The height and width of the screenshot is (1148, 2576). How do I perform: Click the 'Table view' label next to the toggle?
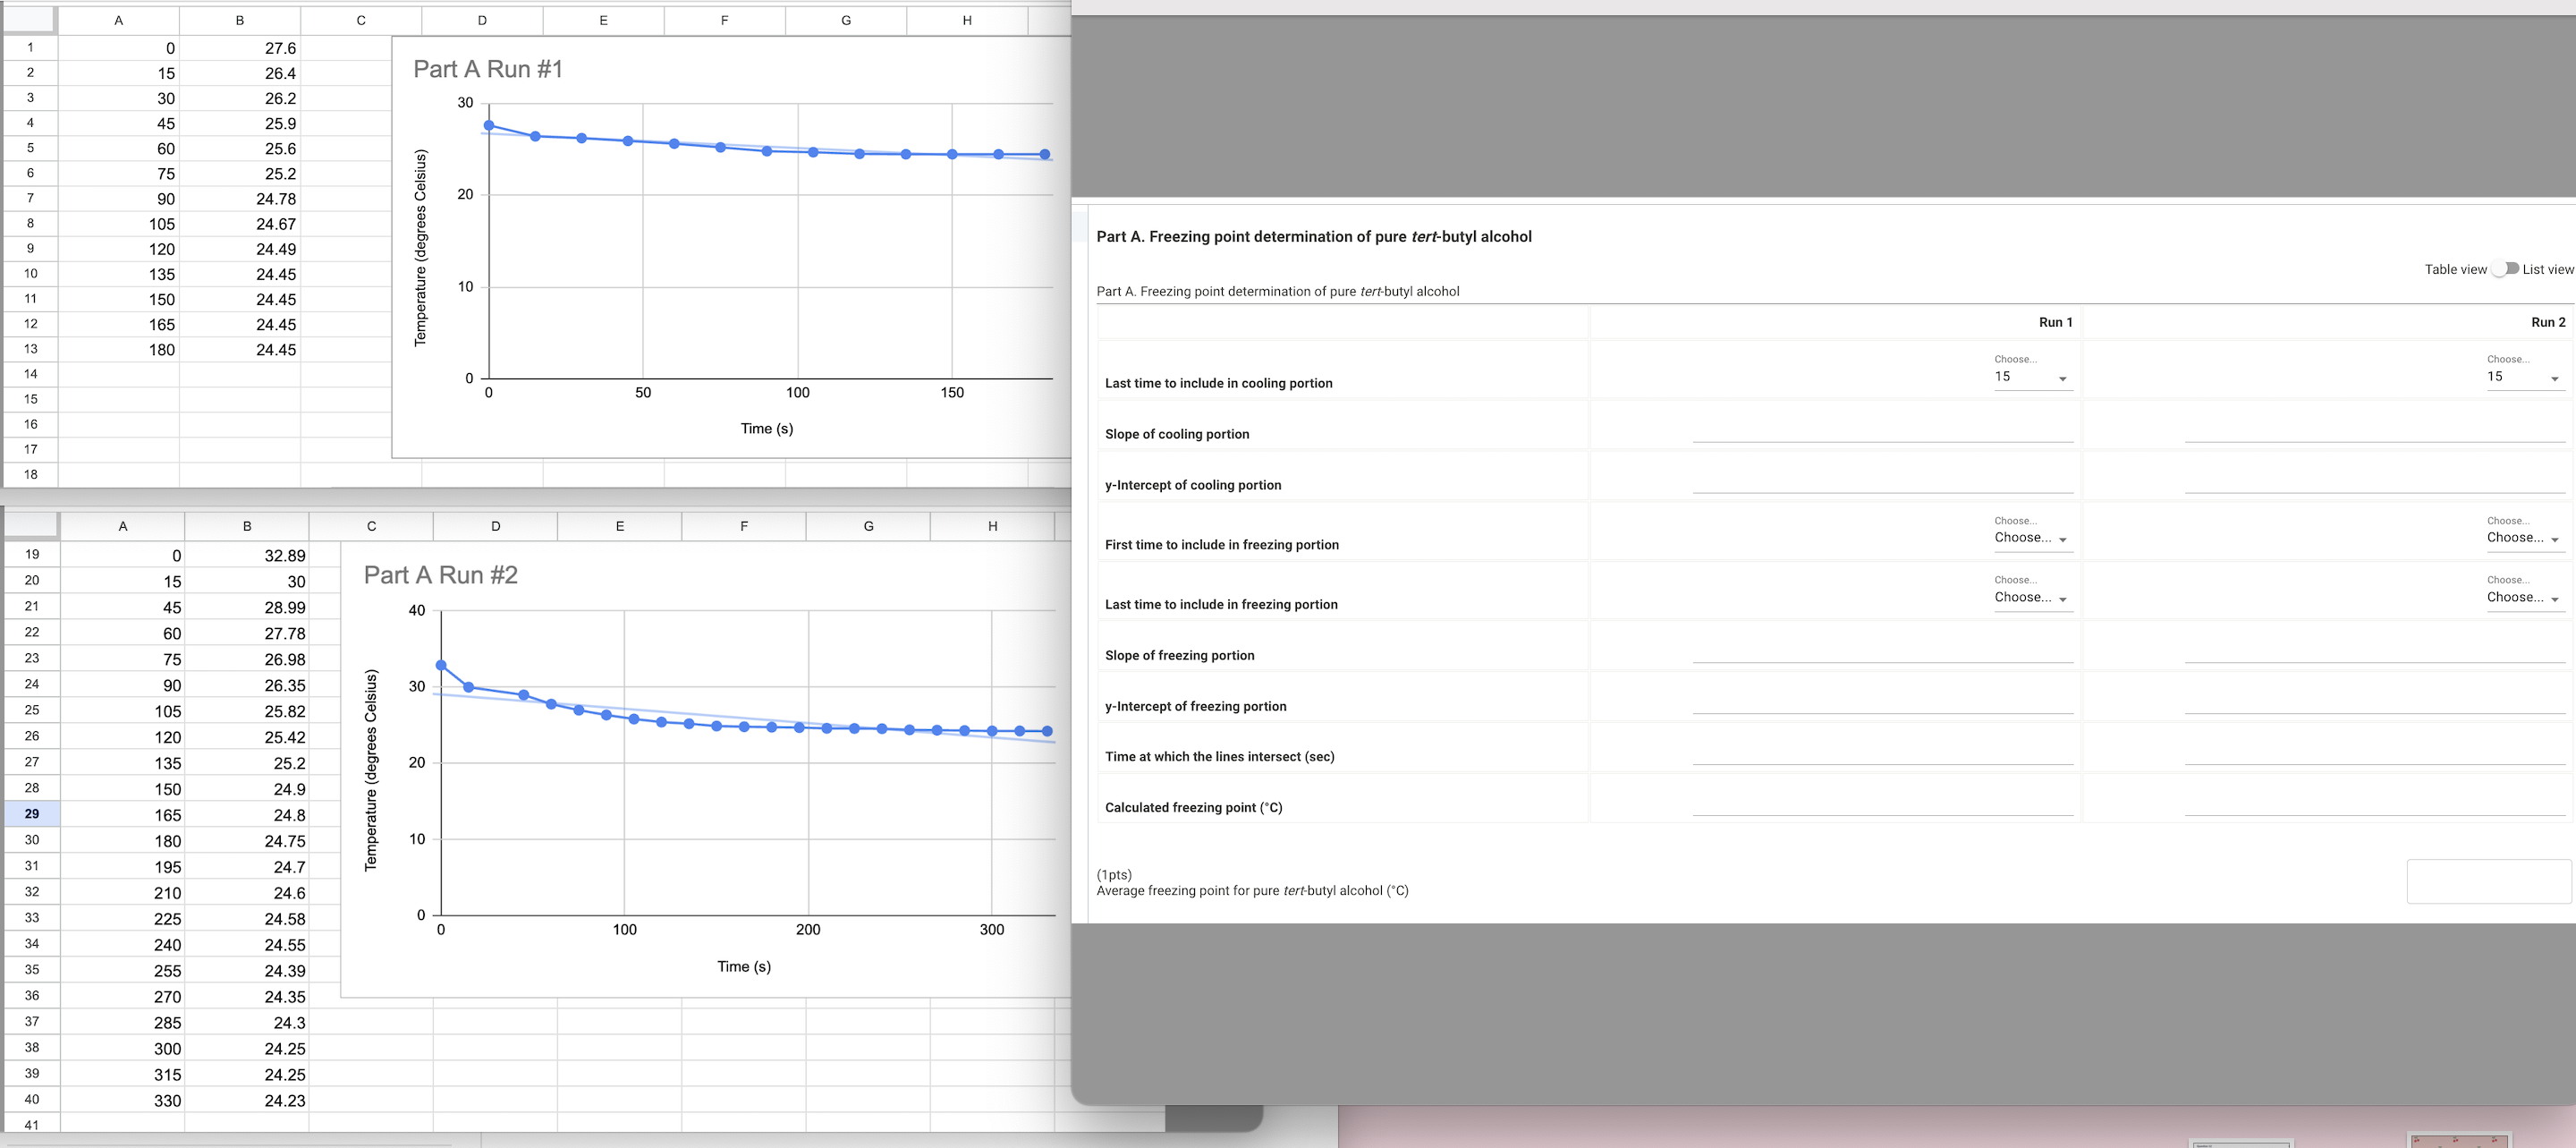coord(2456,268)
